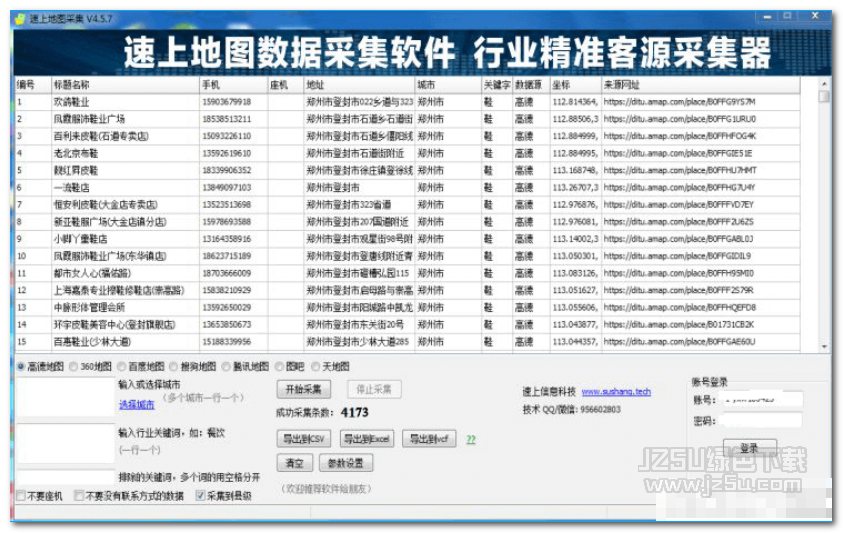Focus the industry keyword text box

[66, 444]
